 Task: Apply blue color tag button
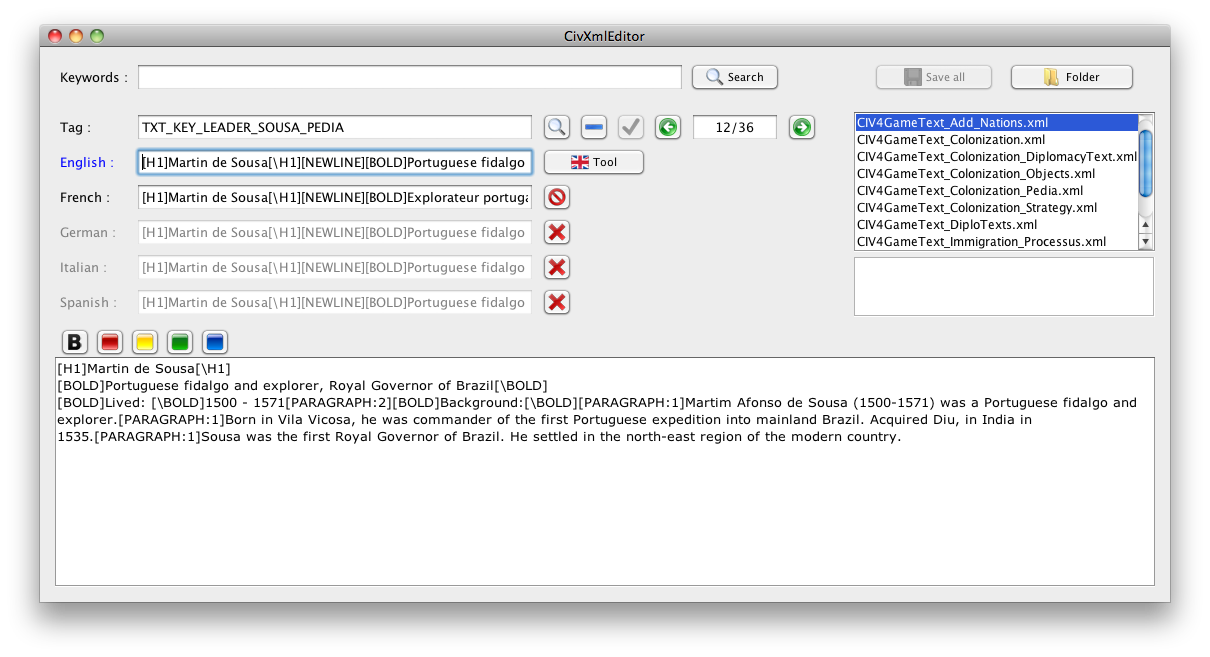(215, 342)
